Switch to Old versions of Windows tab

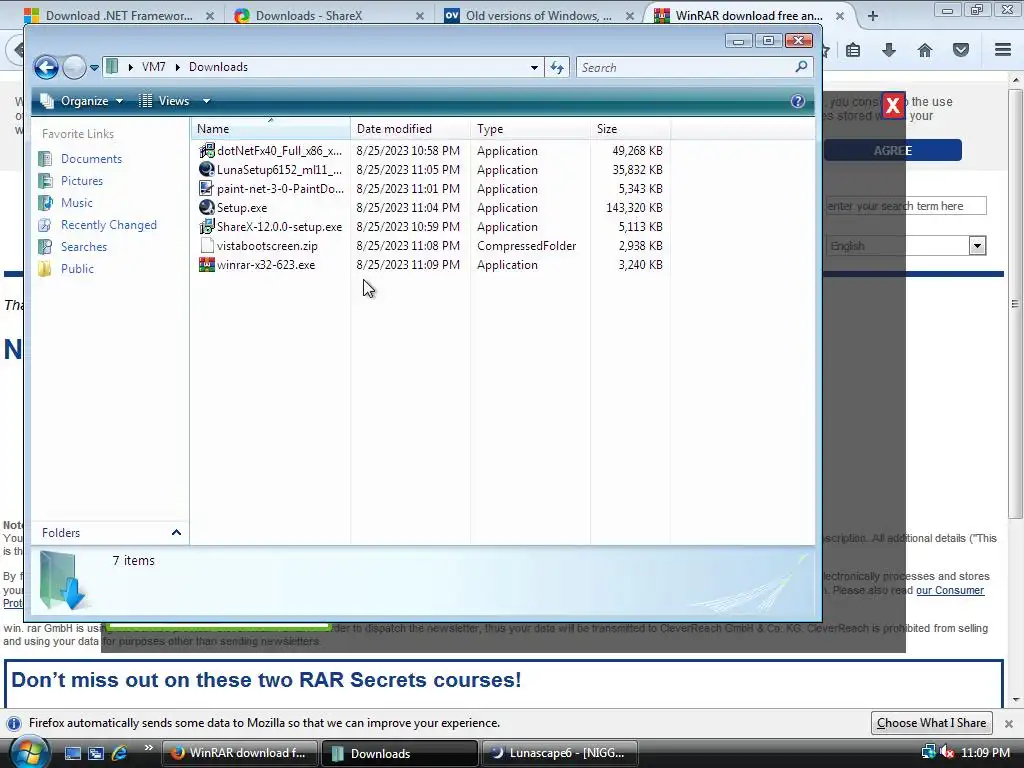tap(538, 16)
